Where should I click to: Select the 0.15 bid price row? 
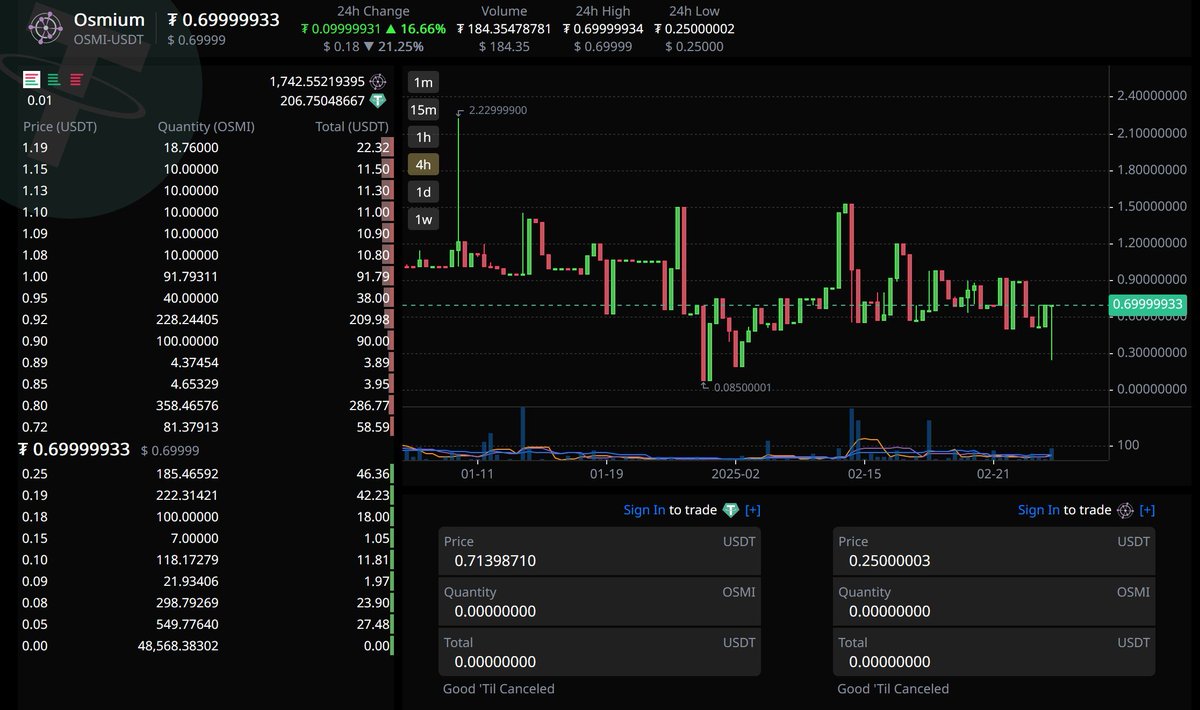(x=208, y=538)
